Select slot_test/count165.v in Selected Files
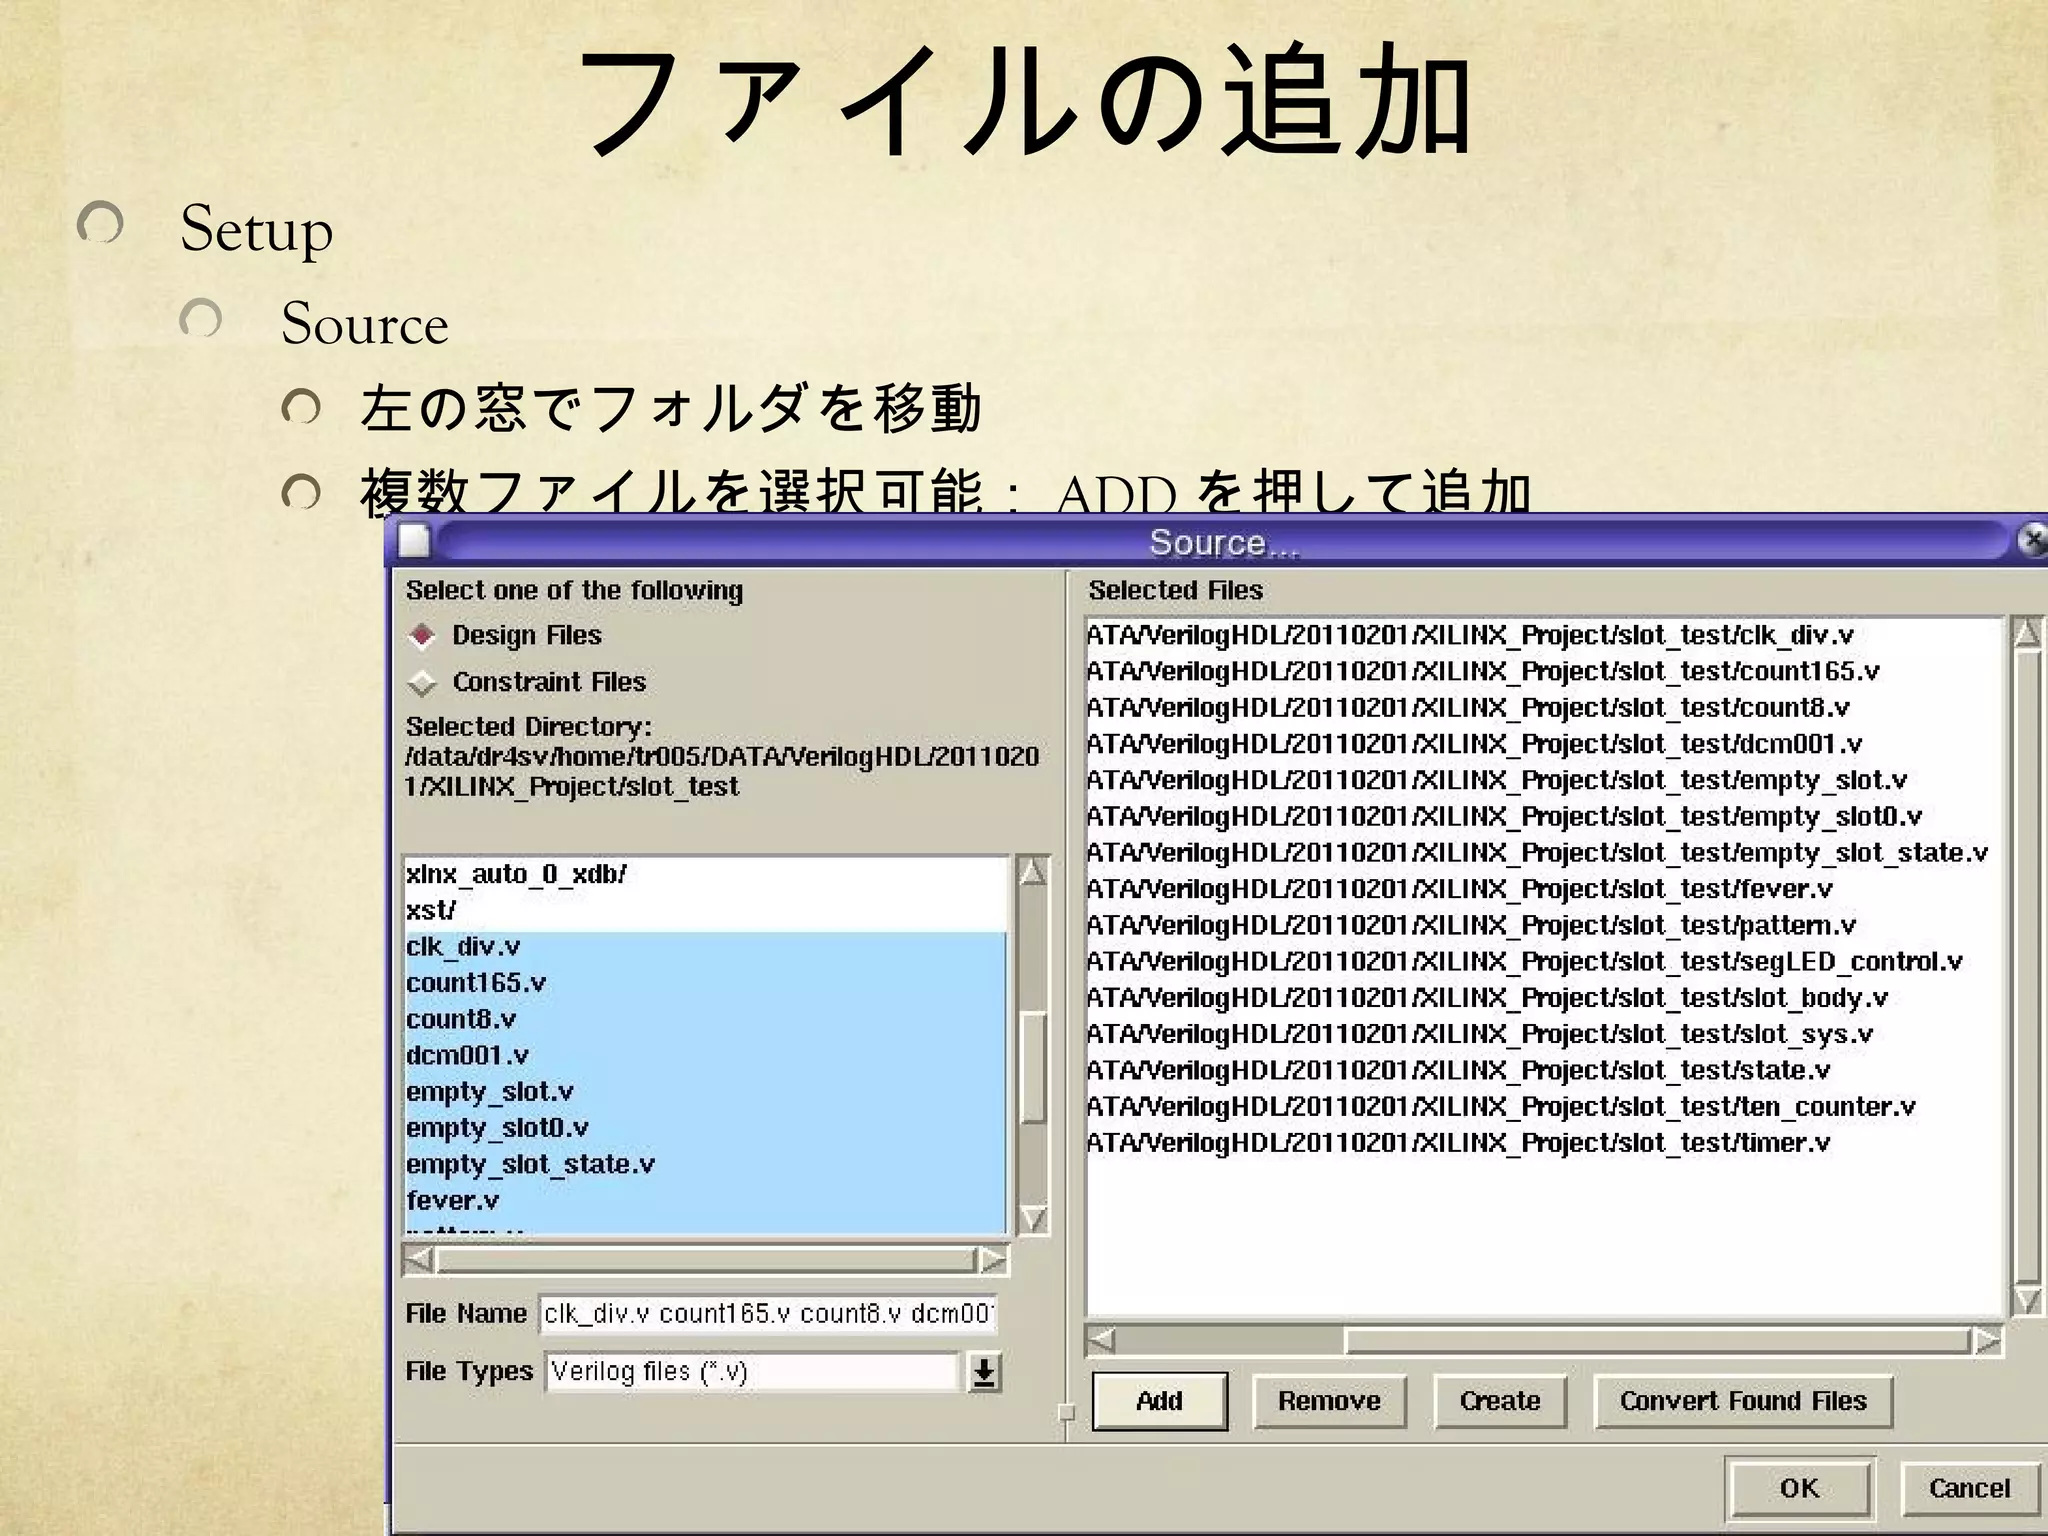 pos(1546,671)
